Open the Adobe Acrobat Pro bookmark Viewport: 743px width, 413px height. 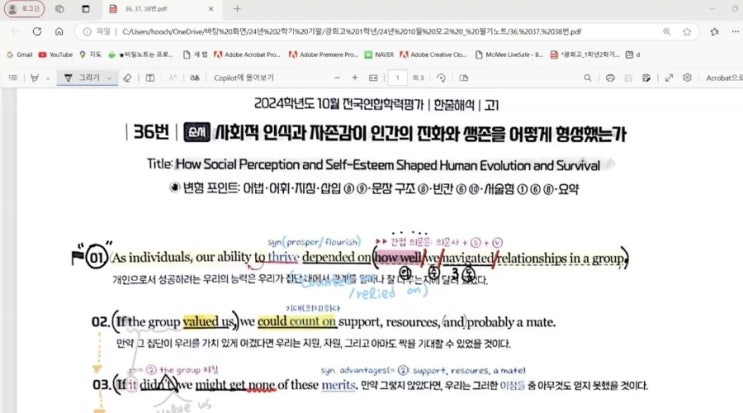247,54
